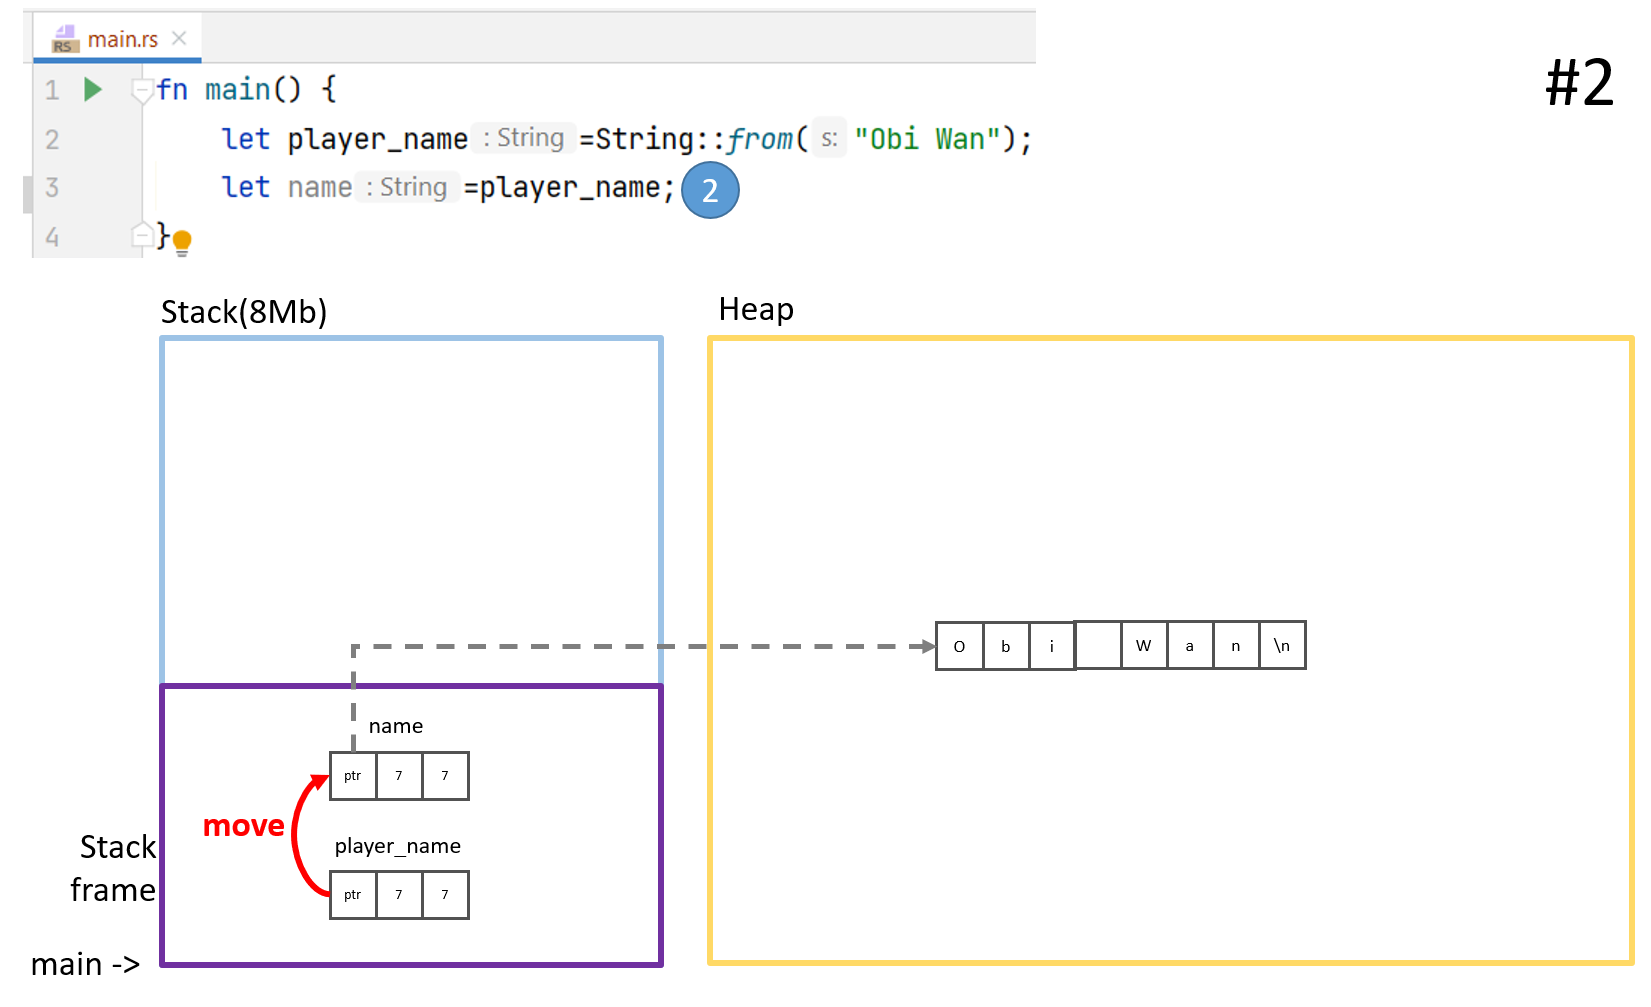Screen dimensions: 1651x1007
Task: Click the green Run arrow beside main
Action: coord(93,90)
